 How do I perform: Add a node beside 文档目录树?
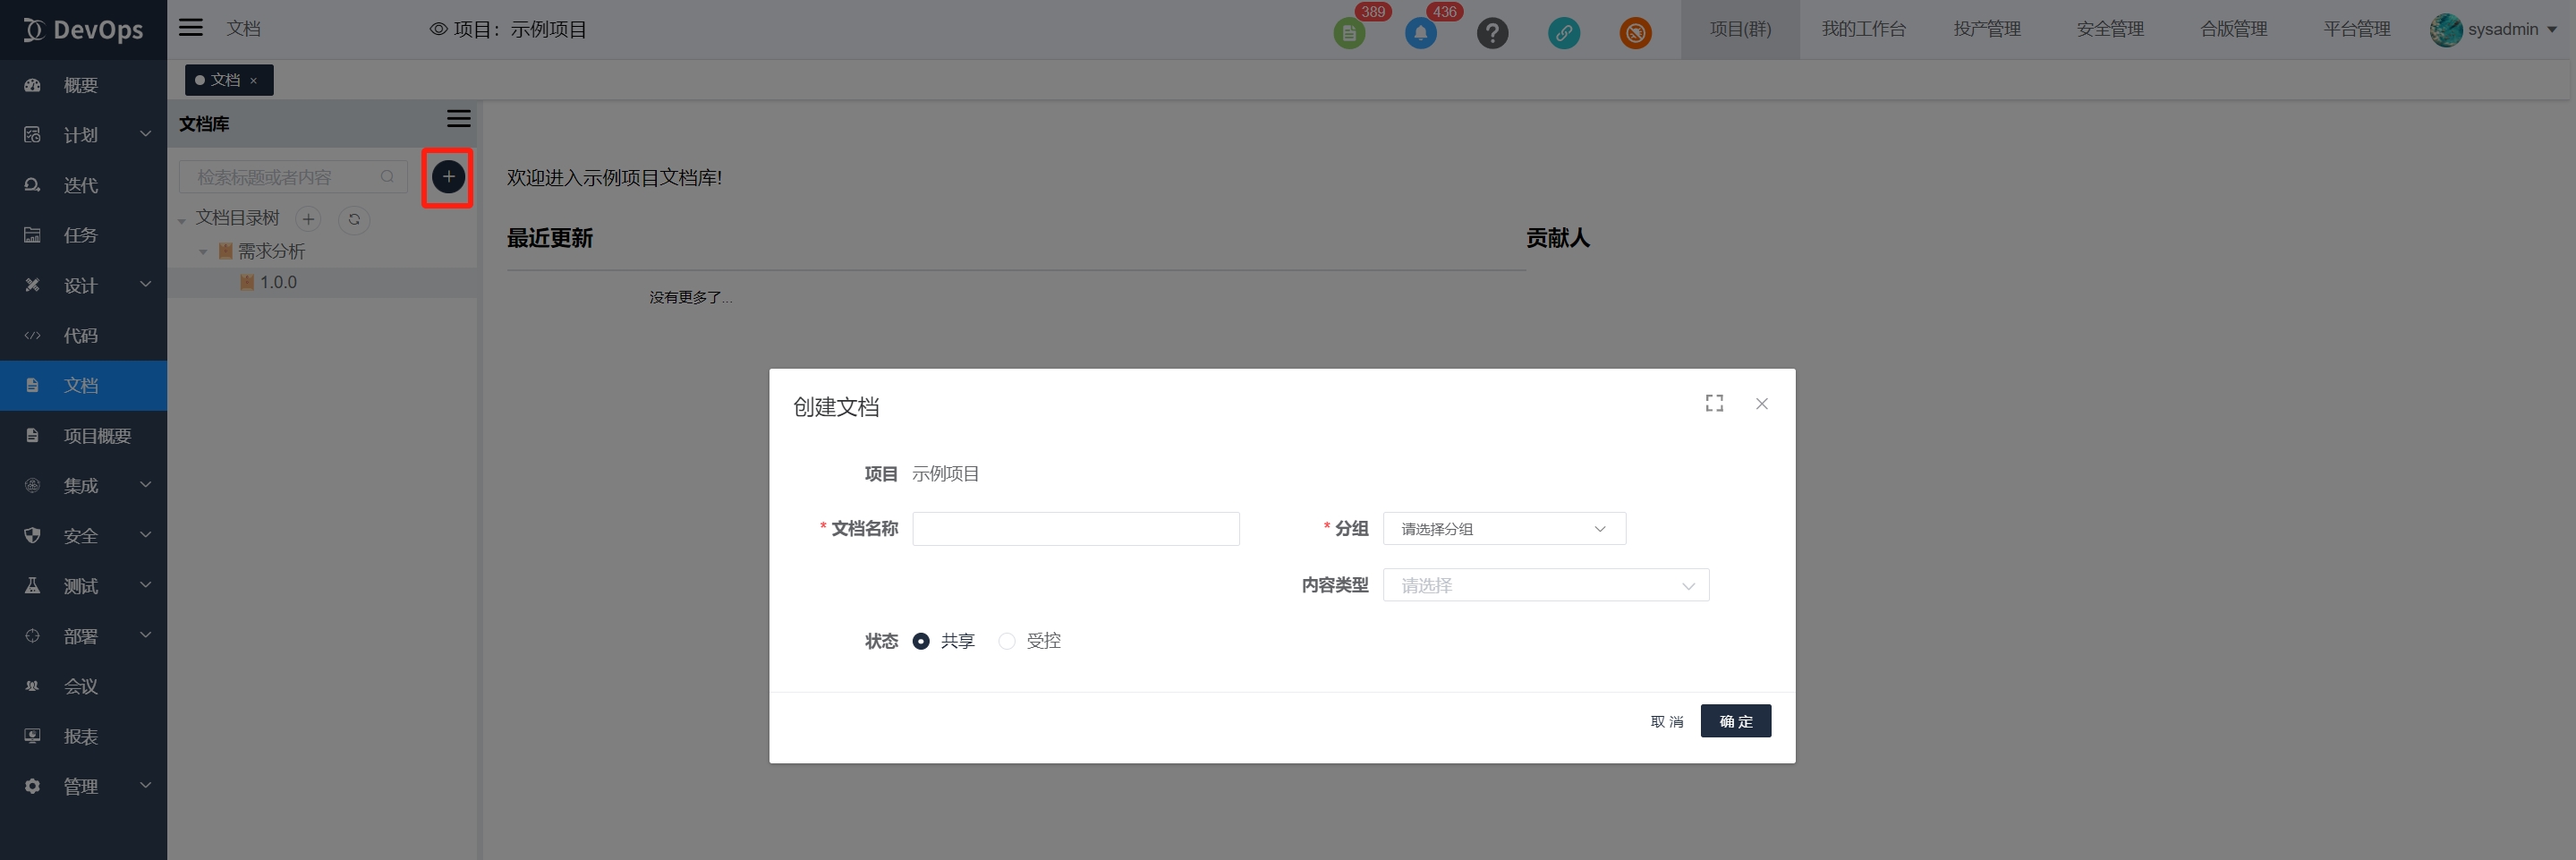308,219
